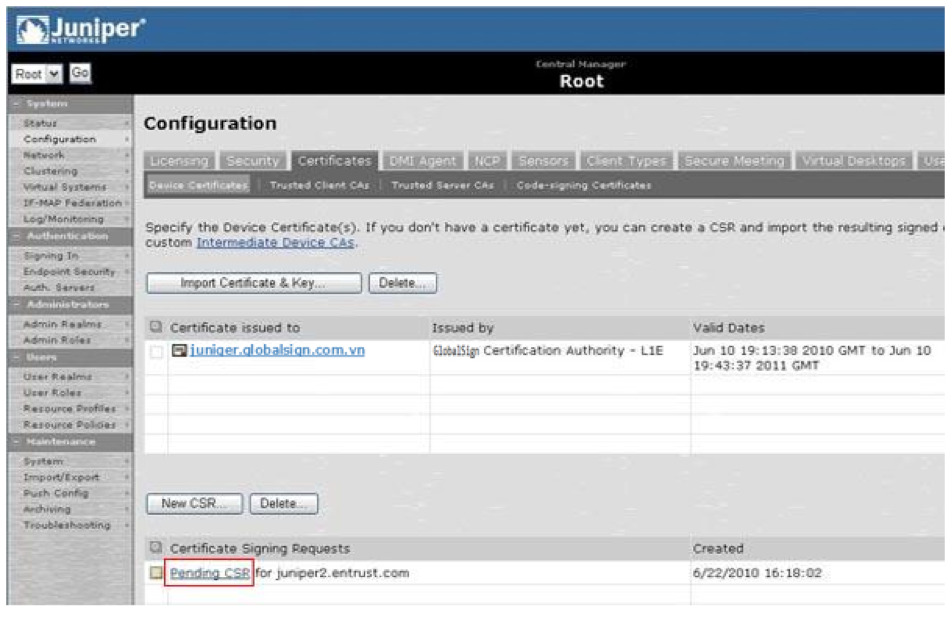
Task: Open the Sensors tab
Action: [x=543, y=161]
